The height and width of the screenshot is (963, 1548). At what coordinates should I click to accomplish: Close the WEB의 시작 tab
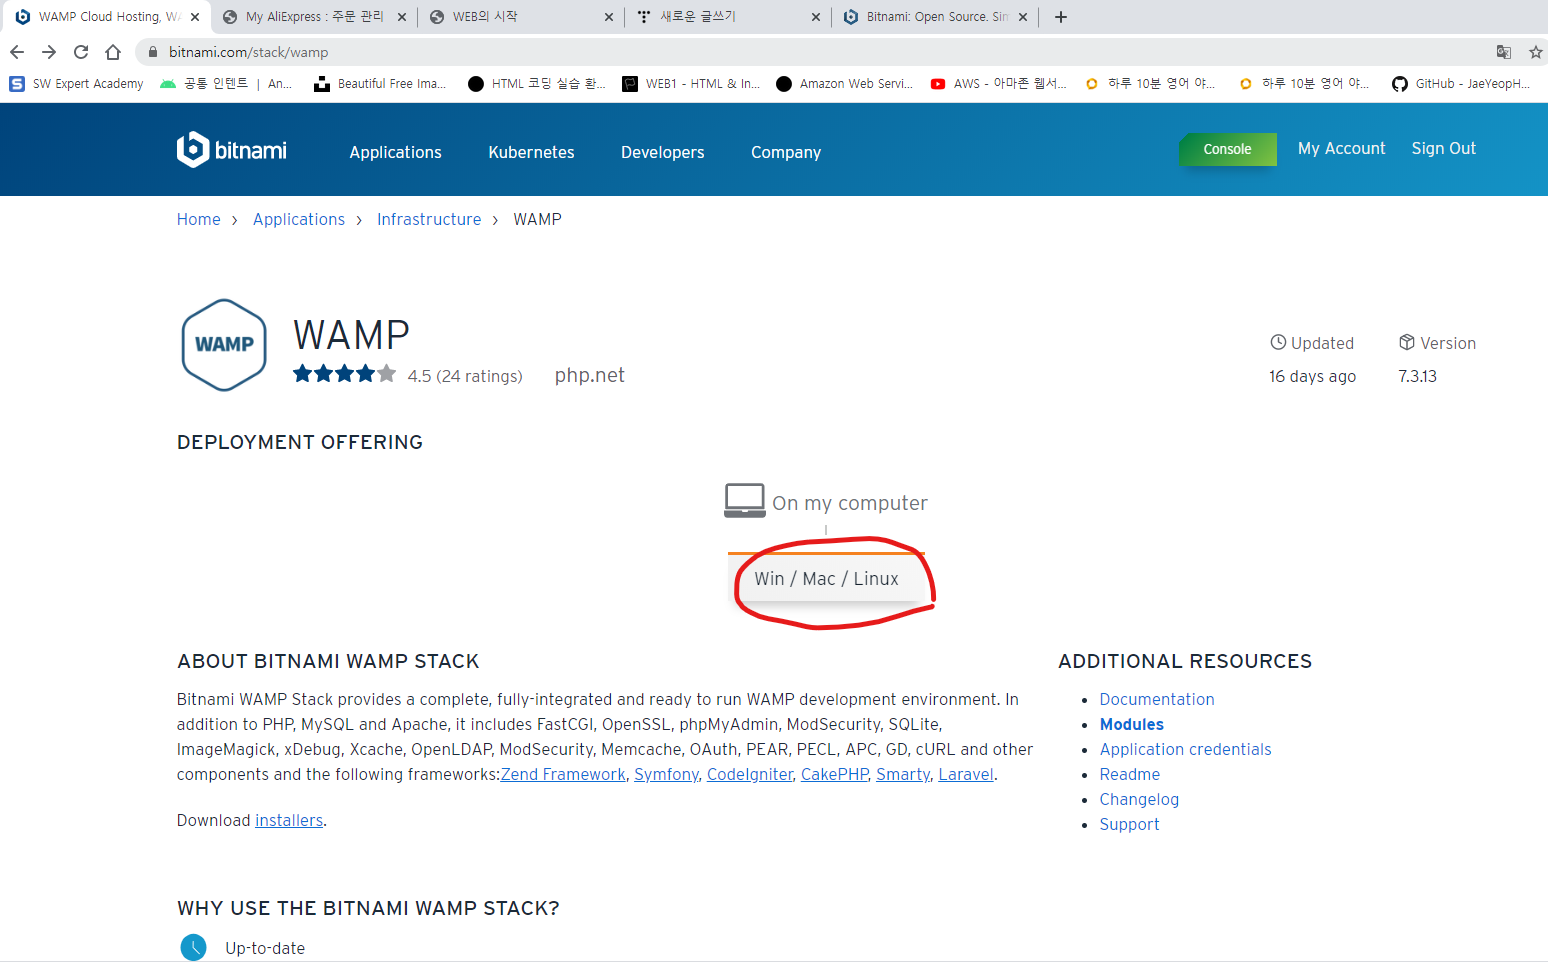[x=609, y=17]
